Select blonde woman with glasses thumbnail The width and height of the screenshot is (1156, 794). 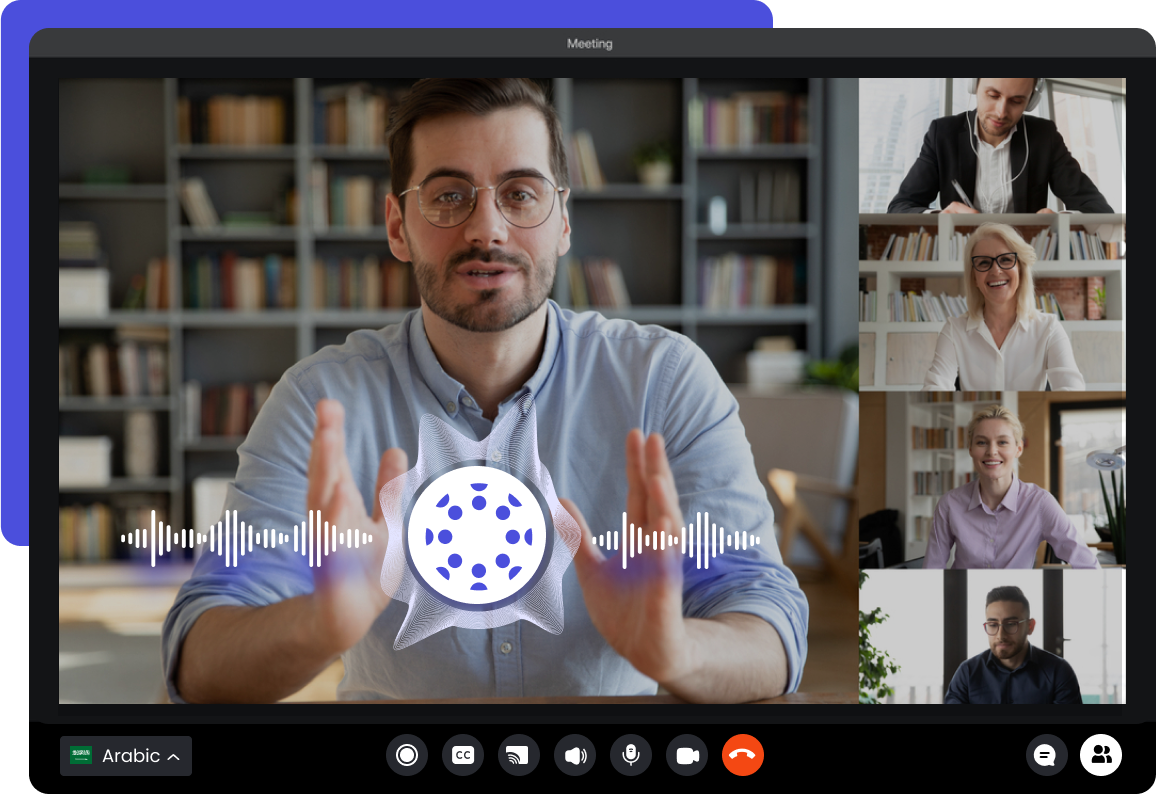coord(992,302)
